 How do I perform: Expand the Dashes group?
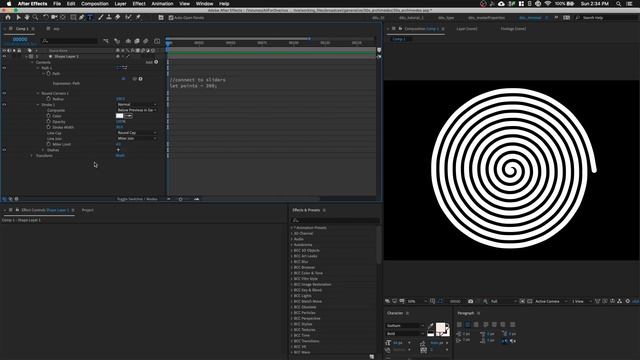(43, 150)
